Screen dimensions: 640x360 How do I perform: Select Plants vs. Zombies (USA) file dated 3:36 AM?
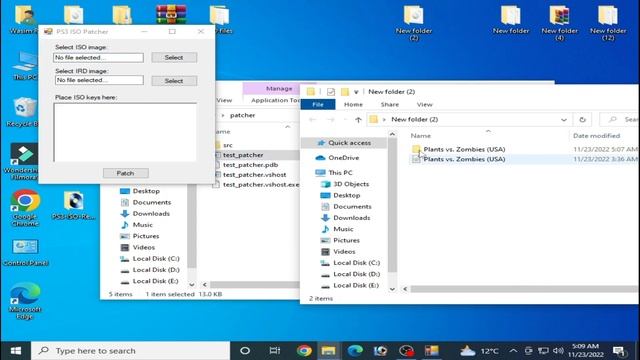pyautogui.click(x=464, y=159)
